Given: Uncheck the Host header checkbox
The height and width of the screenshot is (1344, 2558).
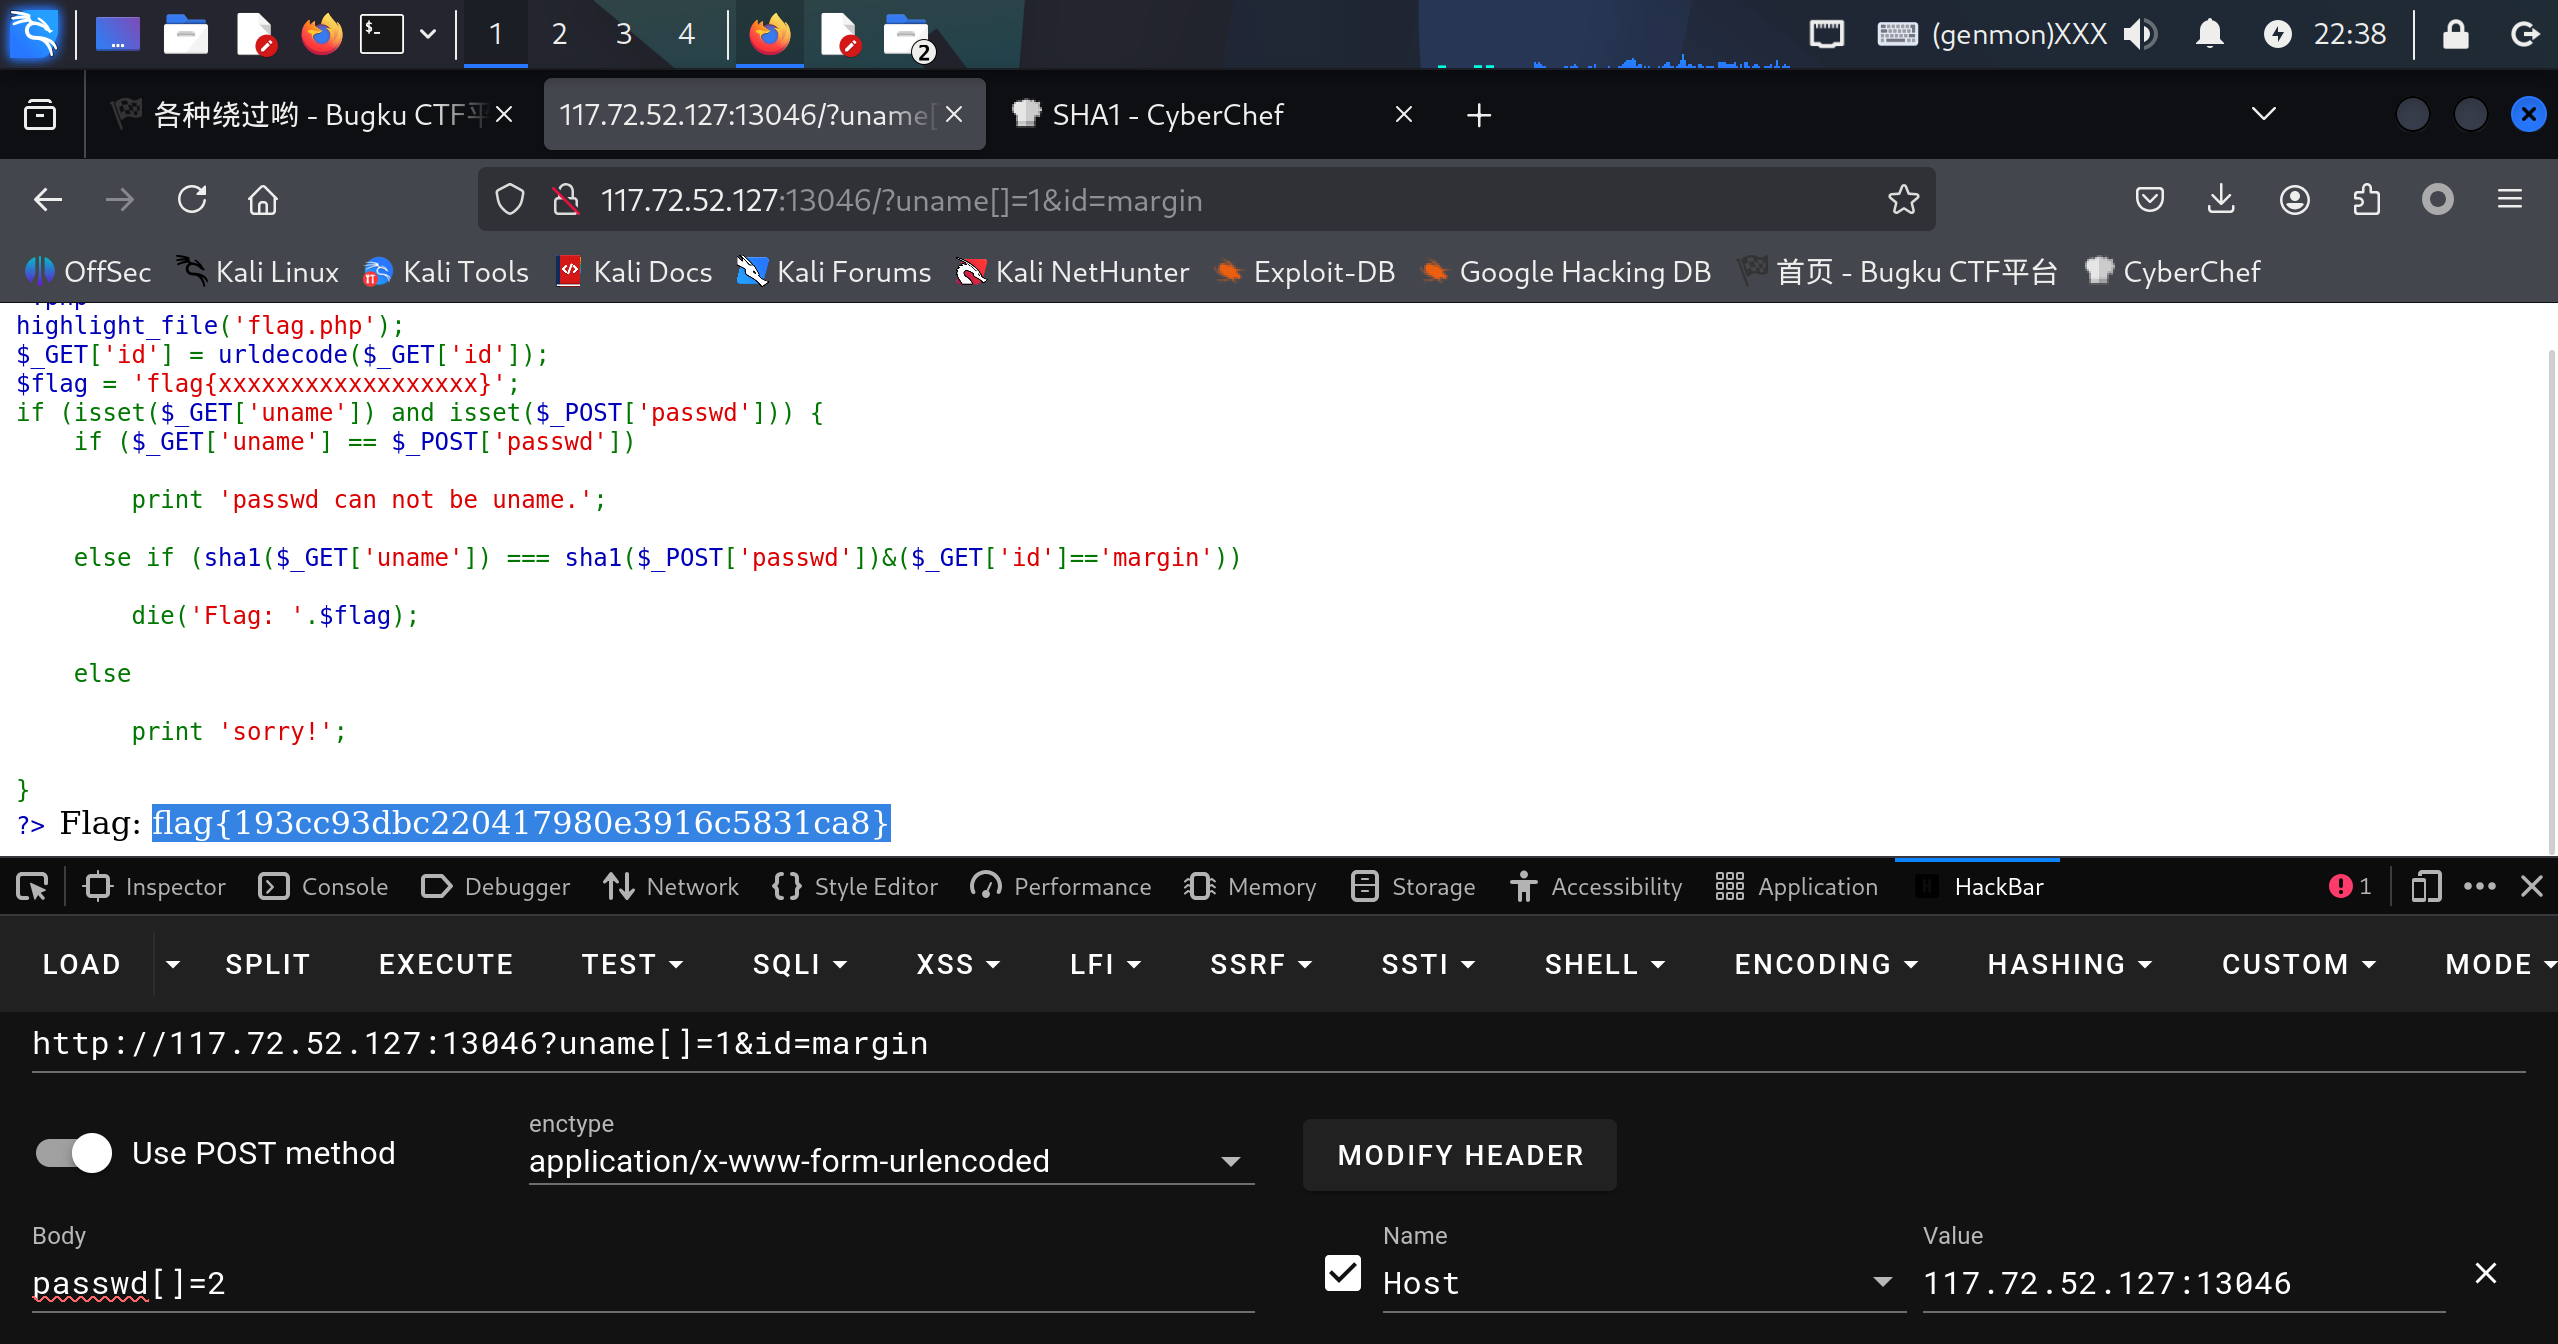Looking at the screenshot, I should (1342, 1274).
